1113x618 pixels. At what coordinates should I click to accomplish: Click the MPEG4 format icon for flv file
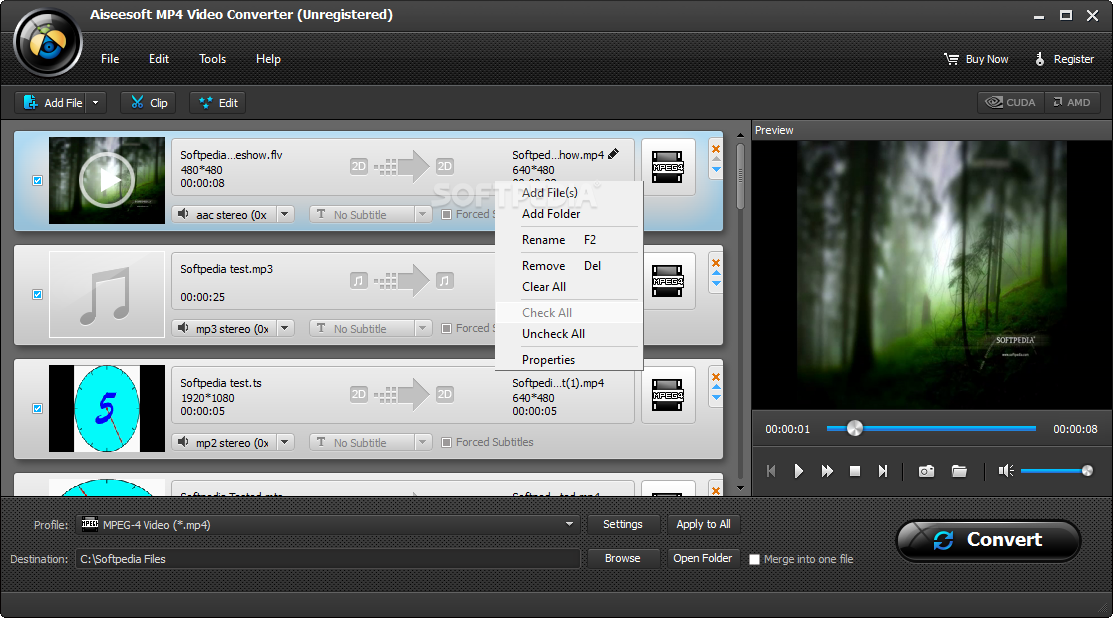click(x=668, y=167)
